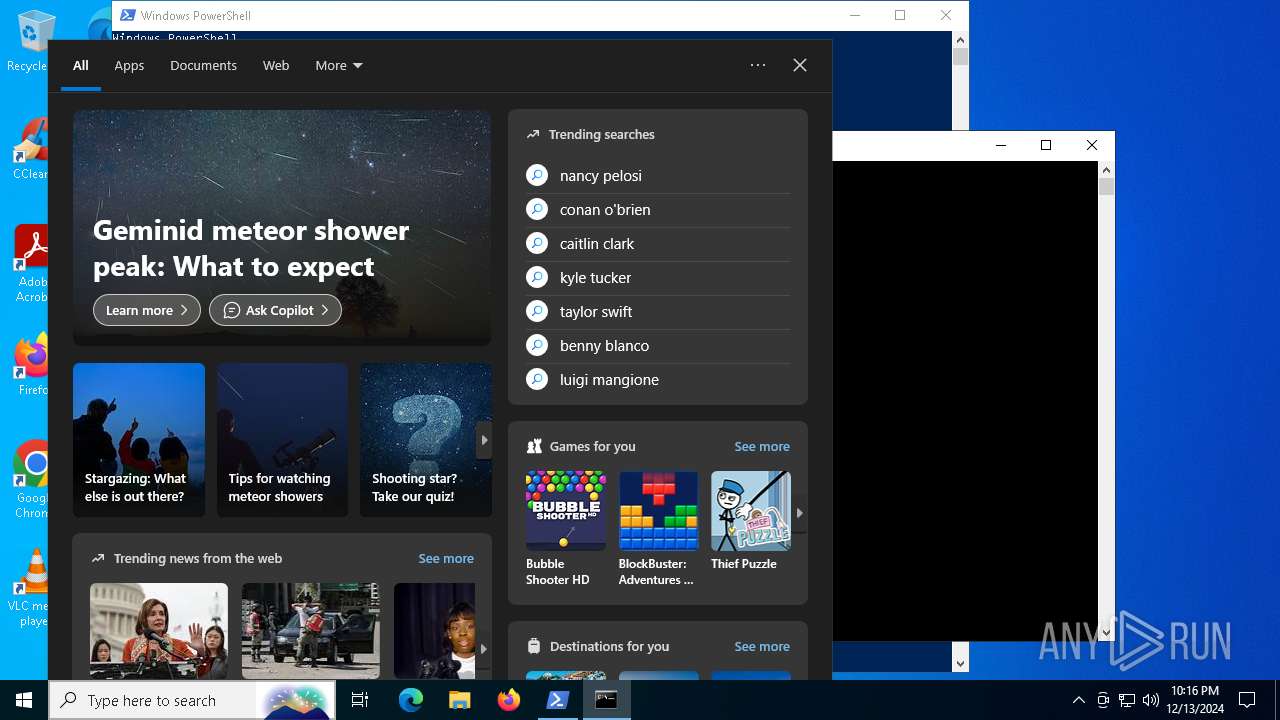Expand the More dropdown in search tabs
Screen dimensions: 1280x720
point(339,65)
